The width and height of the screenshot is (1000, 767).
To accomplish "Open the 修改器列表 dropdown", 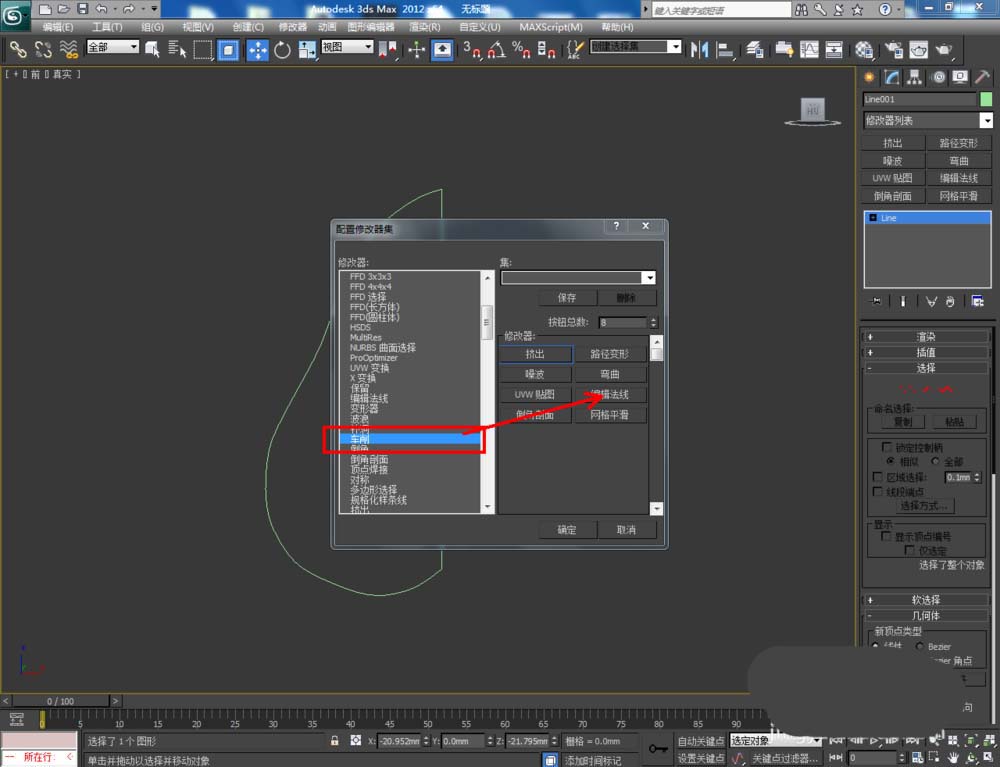I will pyautogui.click(x=927, y=121).
